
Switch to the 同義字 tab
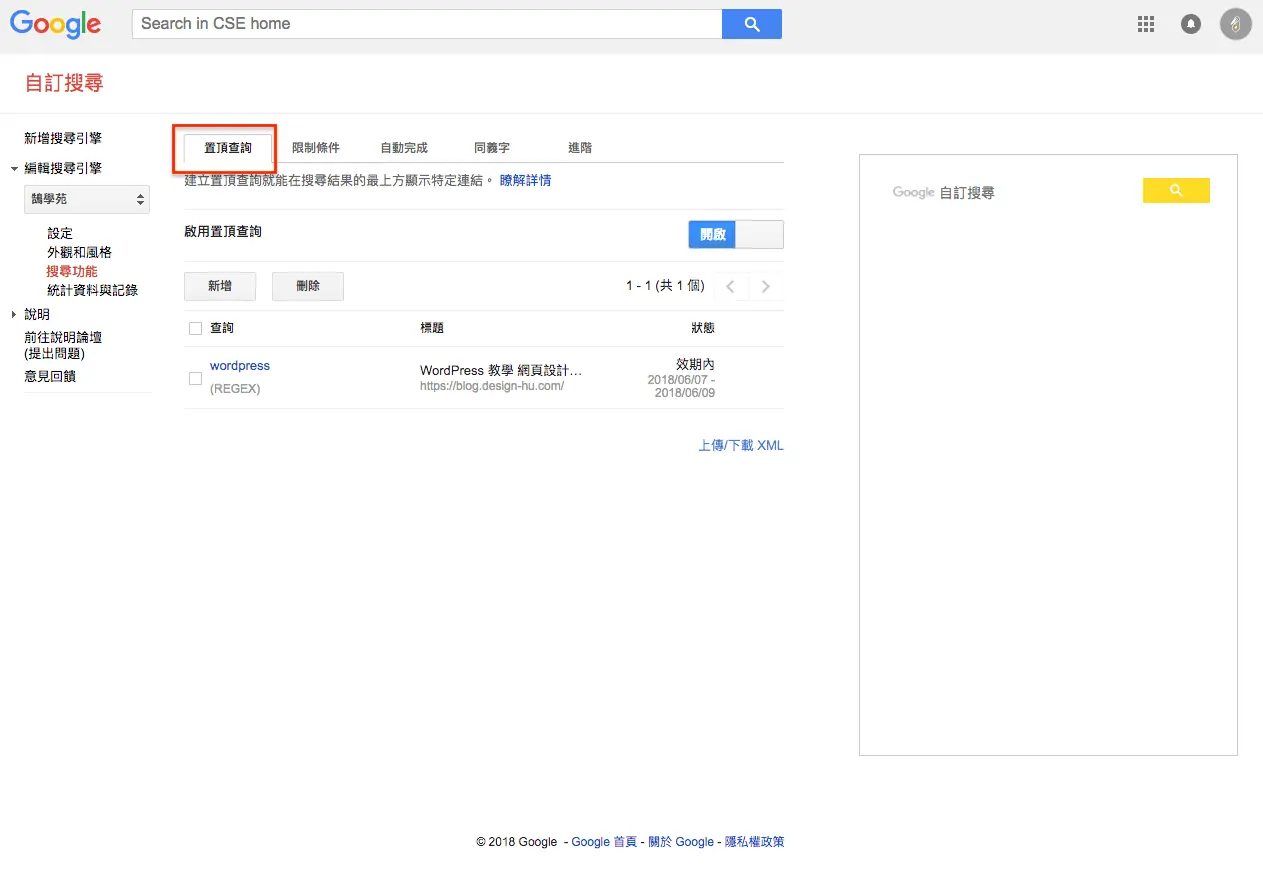point(492,148)
